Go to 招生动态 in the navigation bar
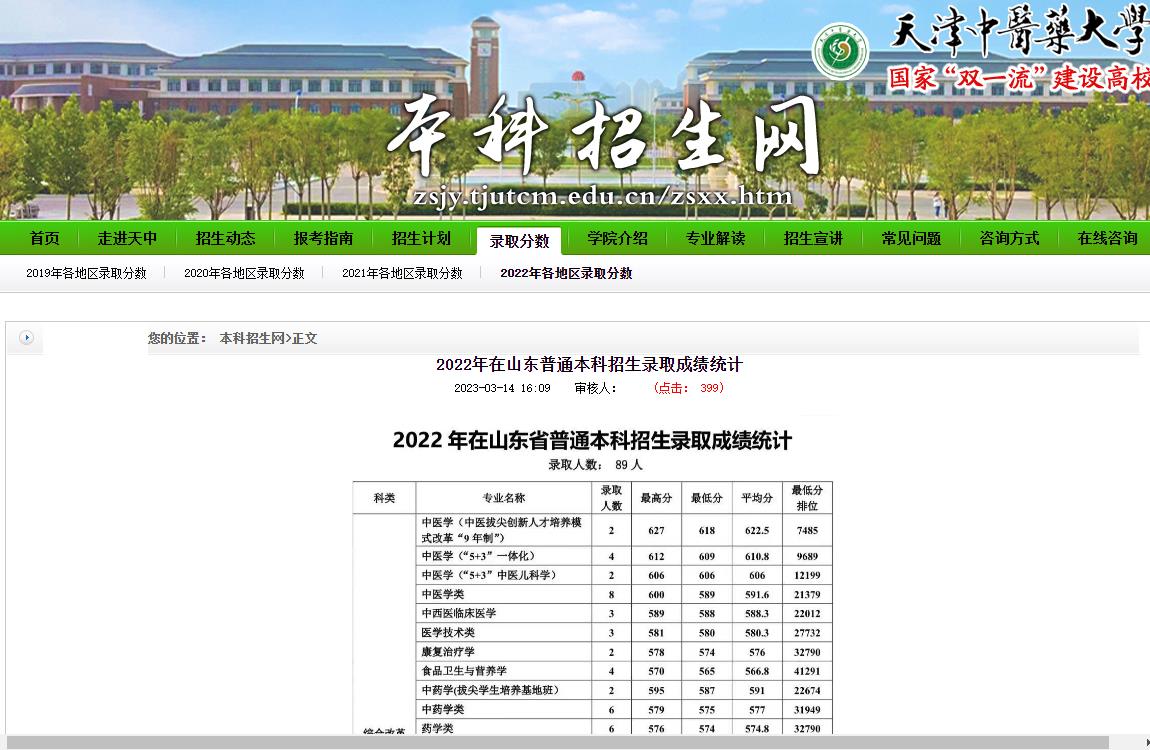This screenshot has width=1150, height=750. pos(225,238)
